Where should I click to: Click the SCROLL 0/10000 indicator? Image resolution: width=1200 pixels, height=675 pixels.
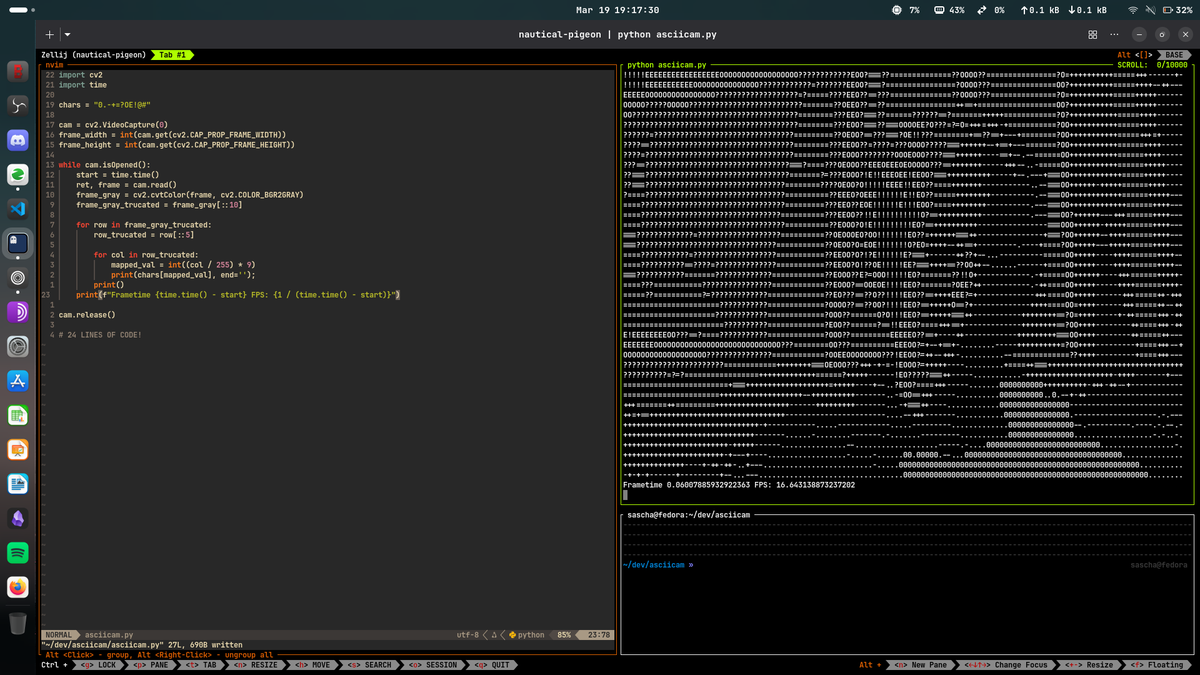pos(1152,64)
